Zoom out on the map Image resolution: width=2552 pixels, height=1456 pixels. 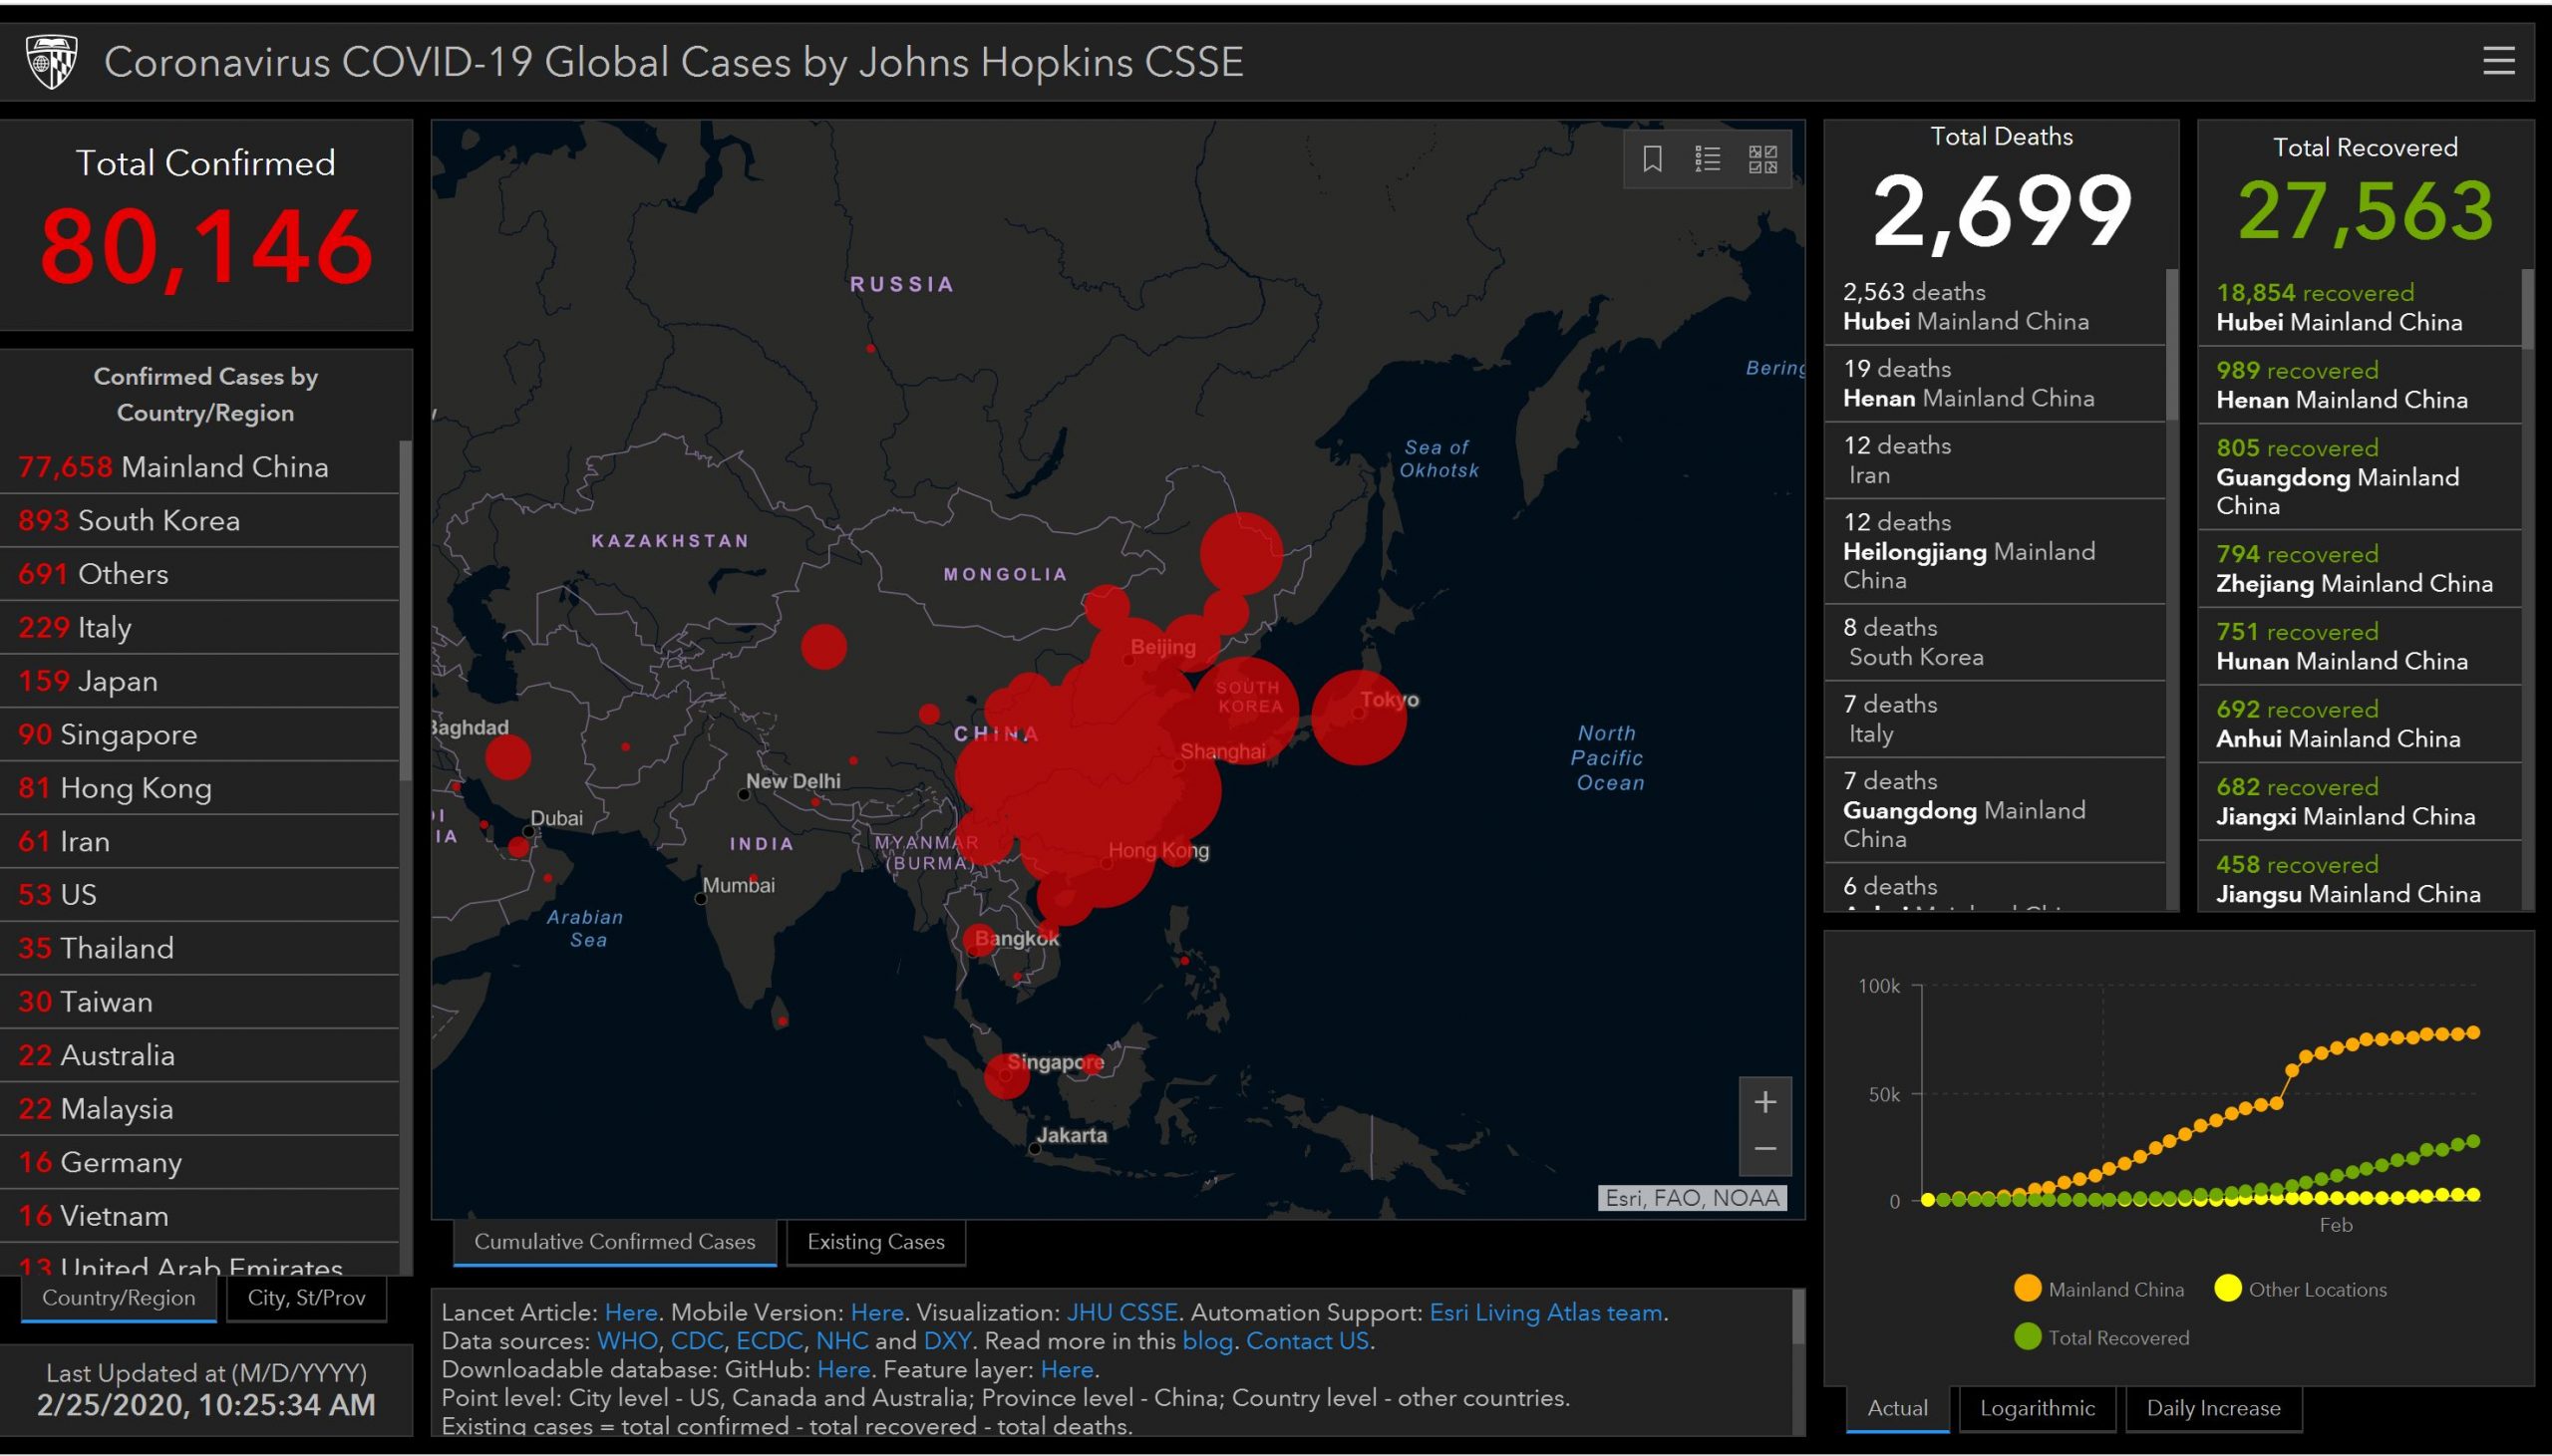point(1765,1149)
